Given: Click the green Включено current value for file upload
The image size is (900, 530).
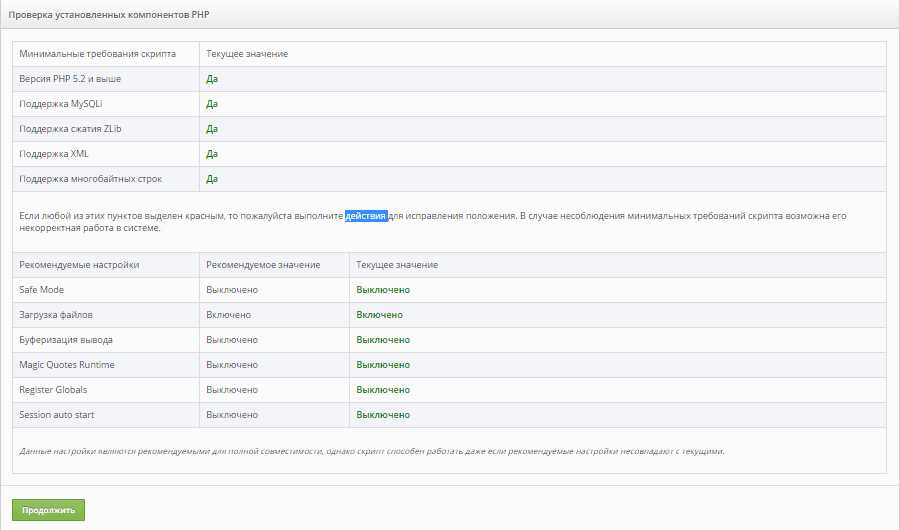Looking at the screenshot, I should tap(380, 315).
